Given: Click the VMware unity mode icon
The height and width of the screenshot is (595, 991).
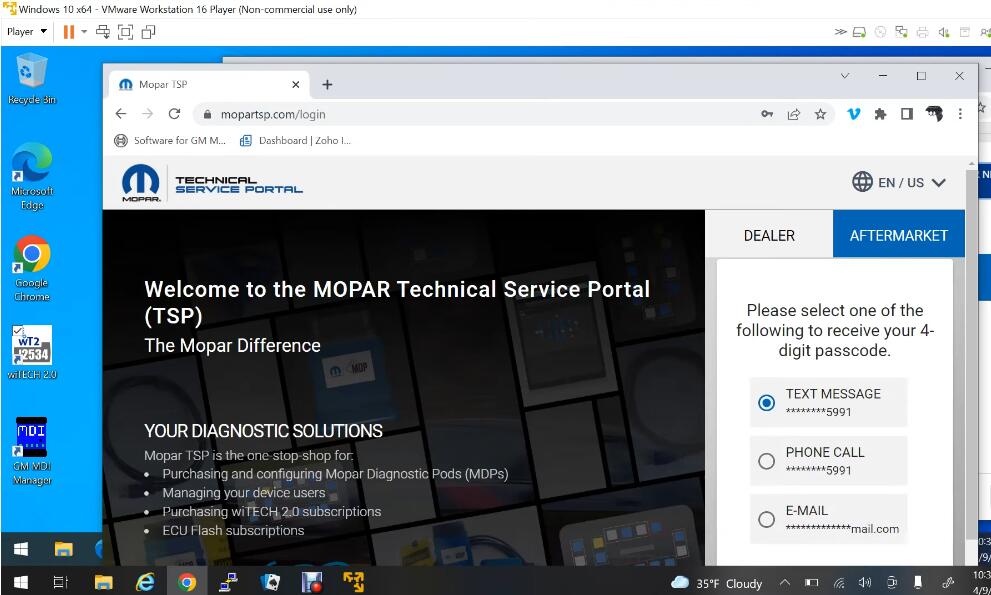Looking at the screenshot, I should (149, 32).
